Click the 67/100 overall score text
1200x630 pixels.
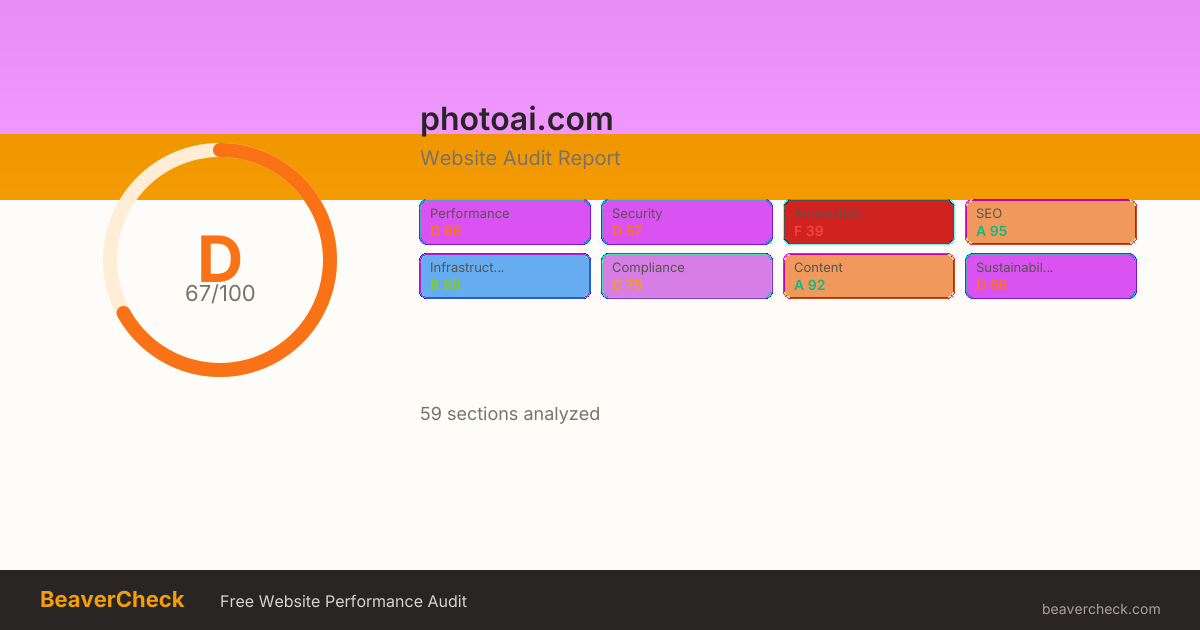(220, 294)
